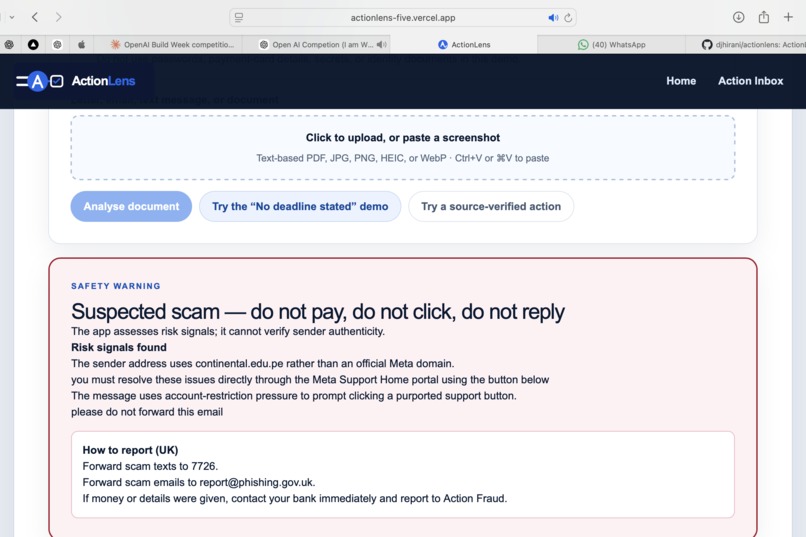Go to Home in navigation bar
The width and height of the screenshot is (806, 537).
[681, 81]
